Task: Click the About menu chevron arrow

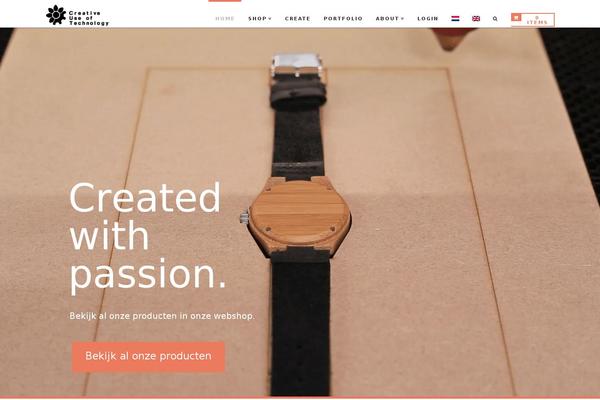Action: tap(402, 18)
